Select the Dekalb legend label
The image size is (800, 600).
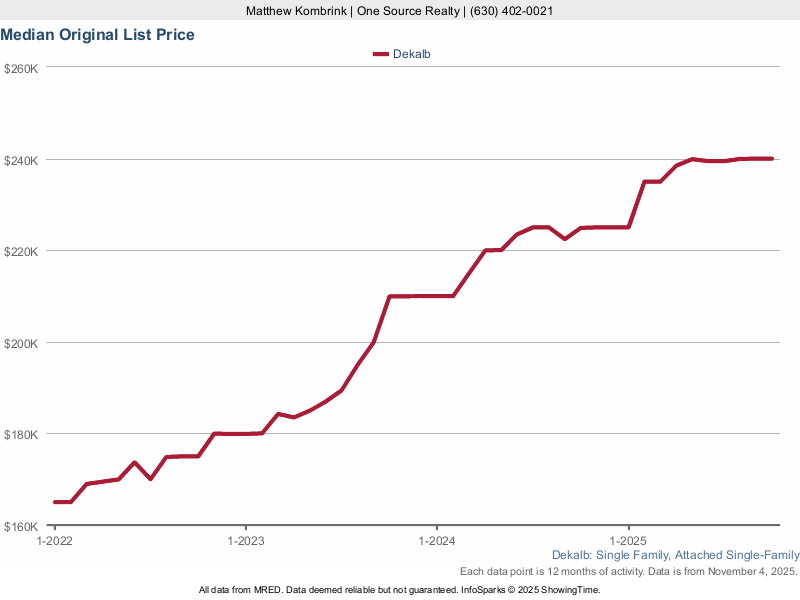[x=411, y=55]
